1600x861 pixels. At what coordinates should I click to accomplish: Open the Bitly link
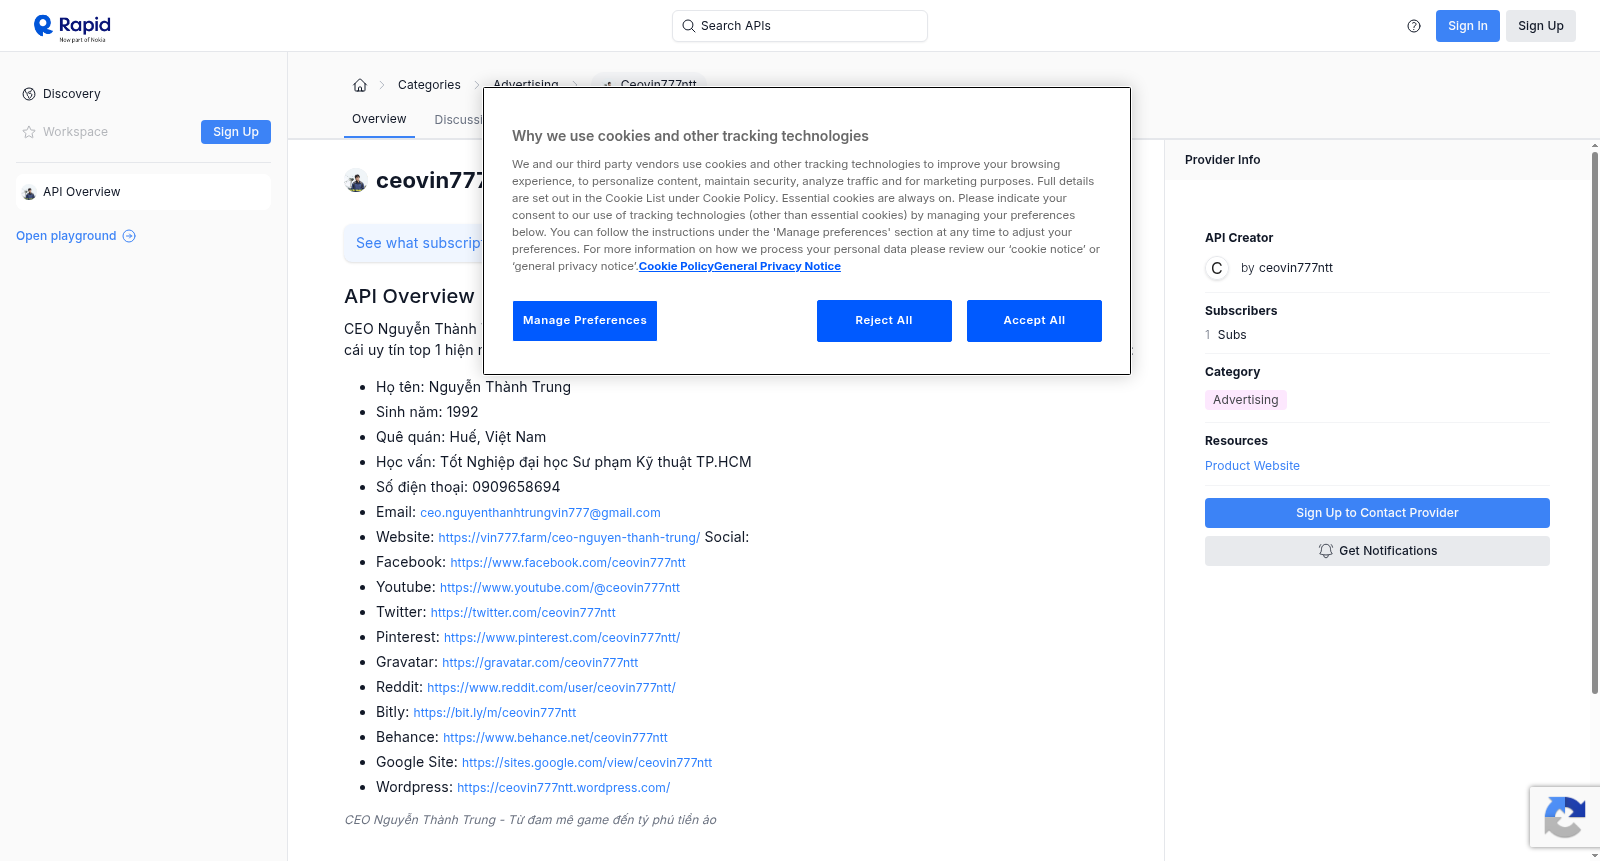click(495, 713)
